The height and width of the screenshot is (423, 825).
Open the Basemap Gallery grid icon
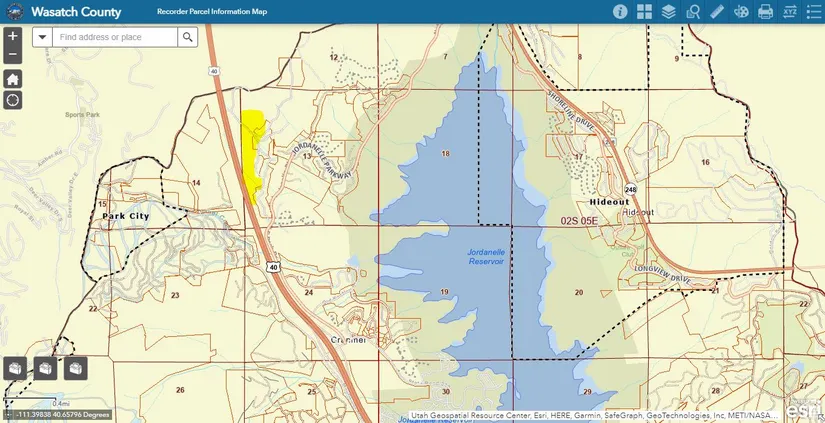click(644, 12)
